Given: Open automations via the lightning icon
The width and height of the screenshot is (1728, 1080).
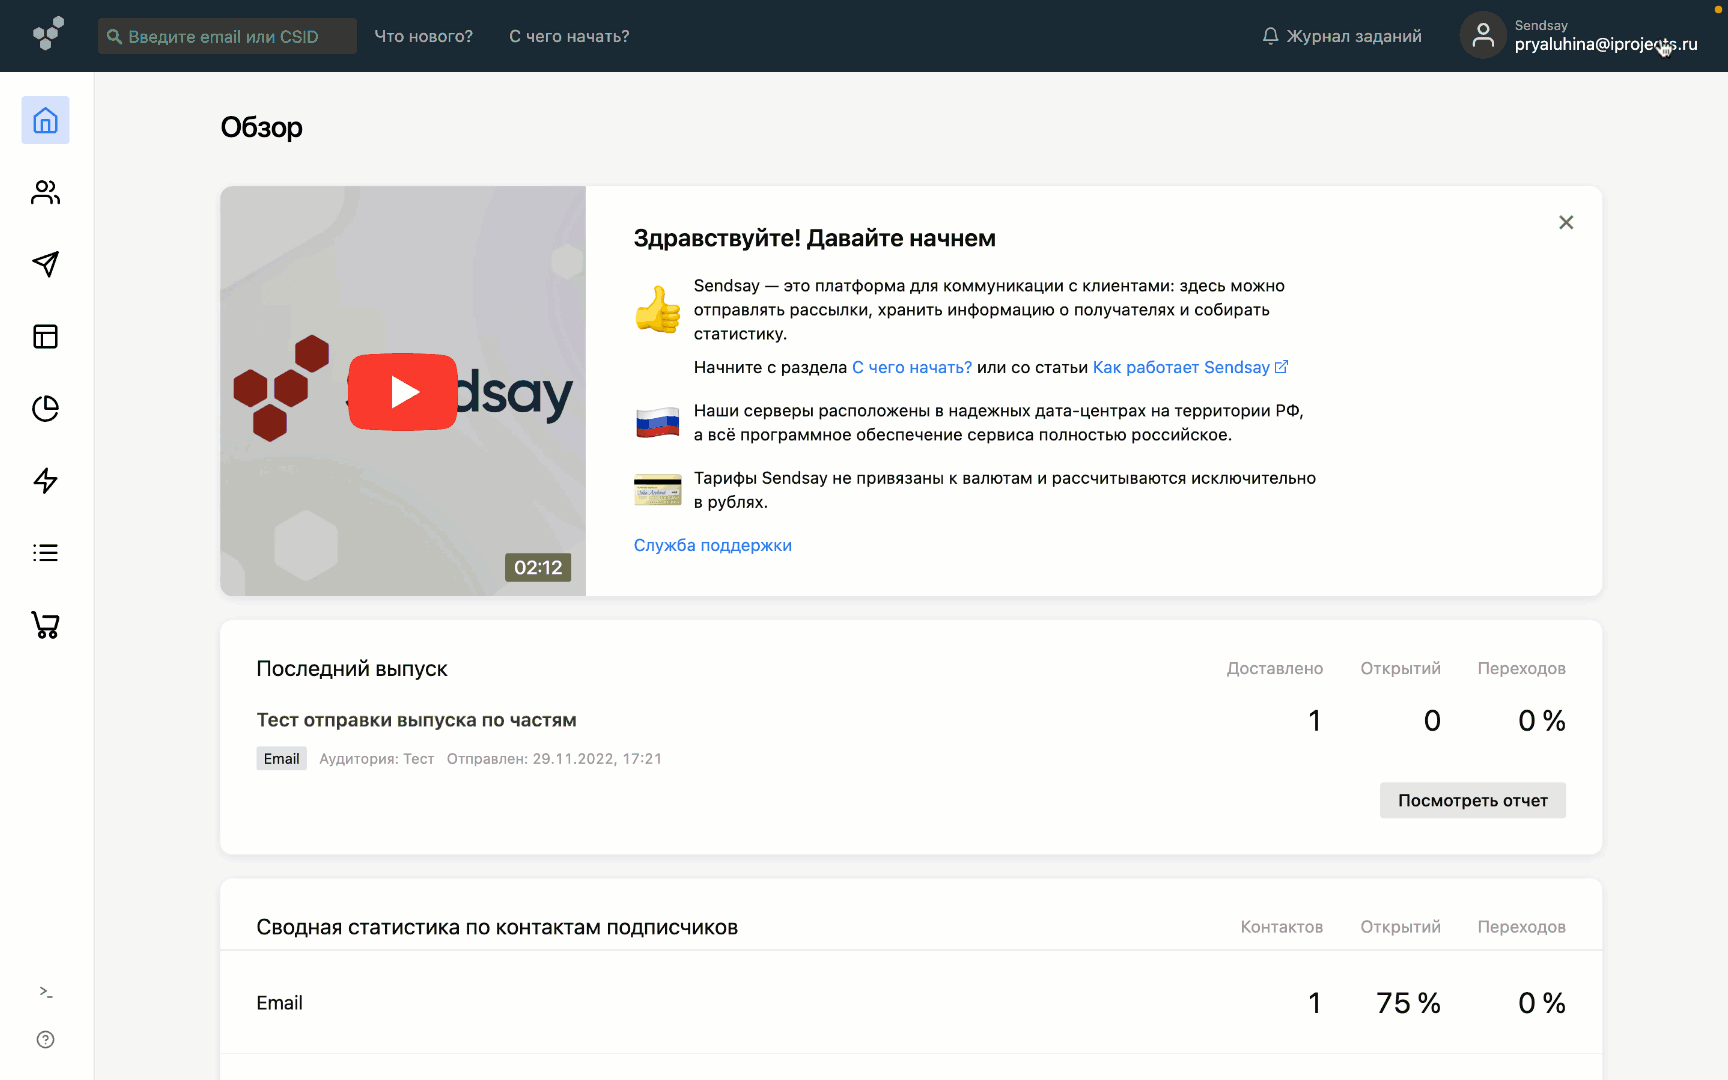Looking at the screenshot, I should [45, 481].
